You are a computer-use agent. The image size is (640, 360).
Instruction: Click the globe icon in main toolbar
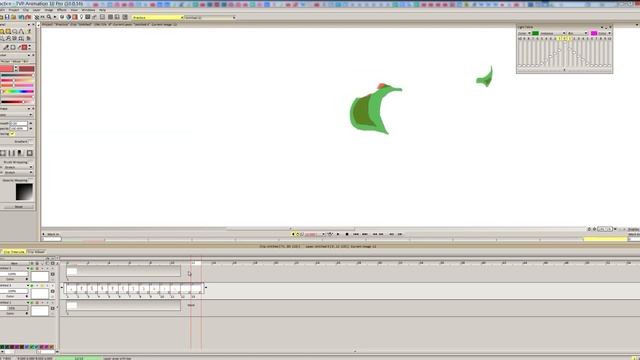point(69,17)
